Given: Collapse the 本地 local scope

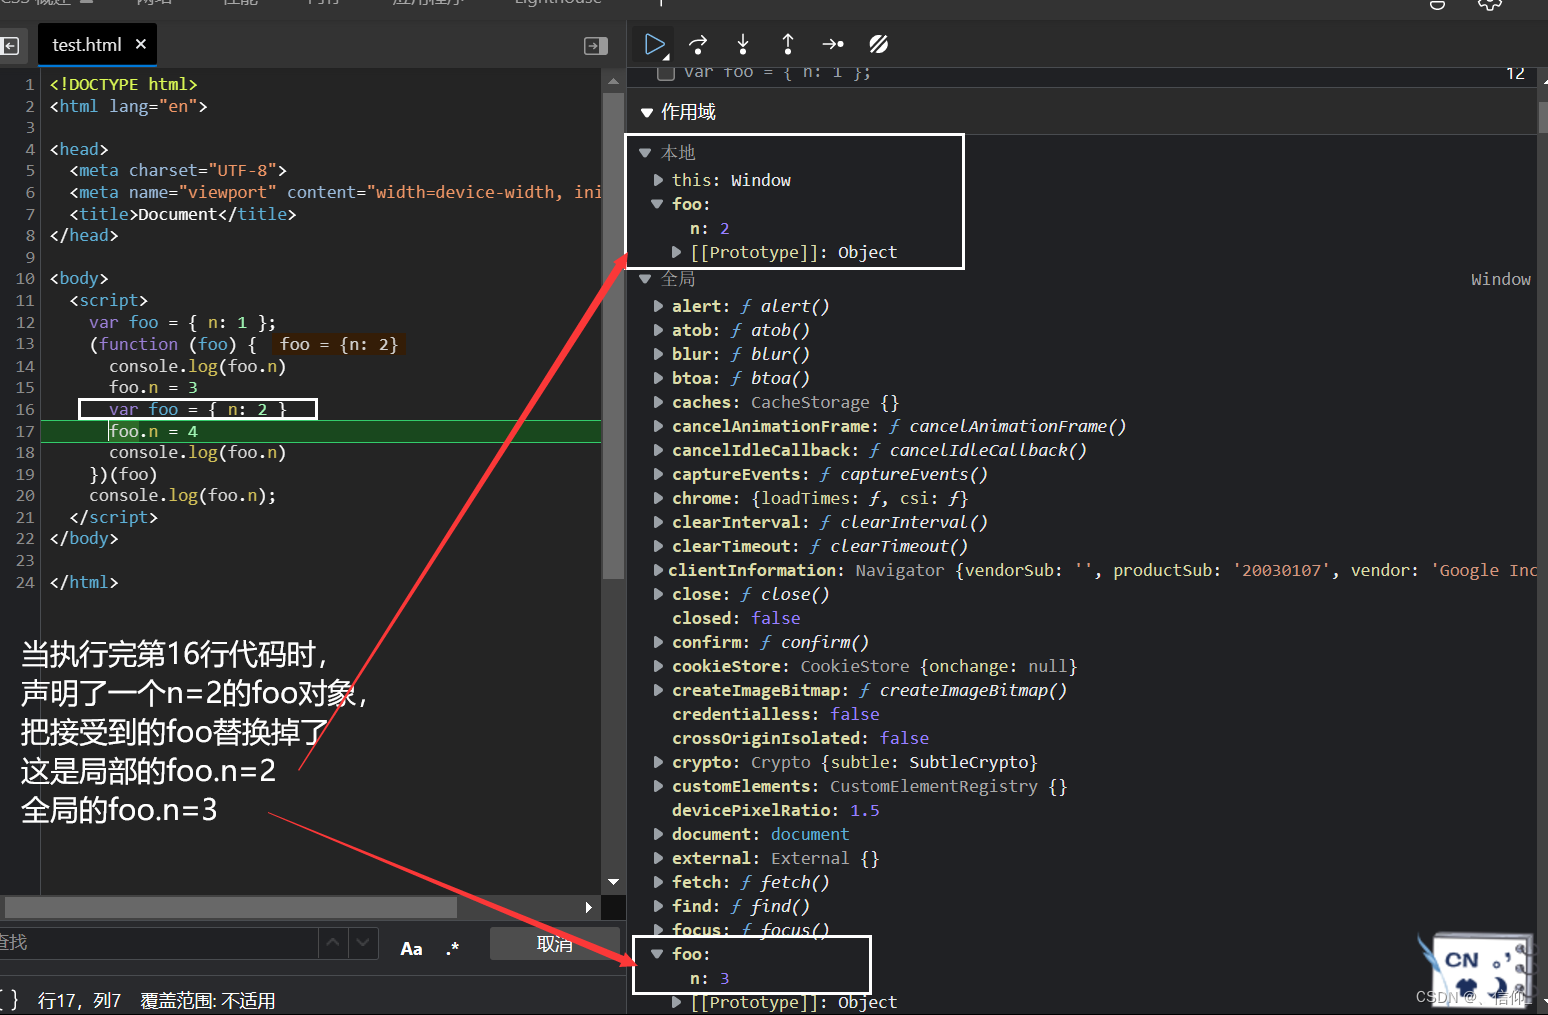Looking at the screenshot, I should click(x=645, y=153).
